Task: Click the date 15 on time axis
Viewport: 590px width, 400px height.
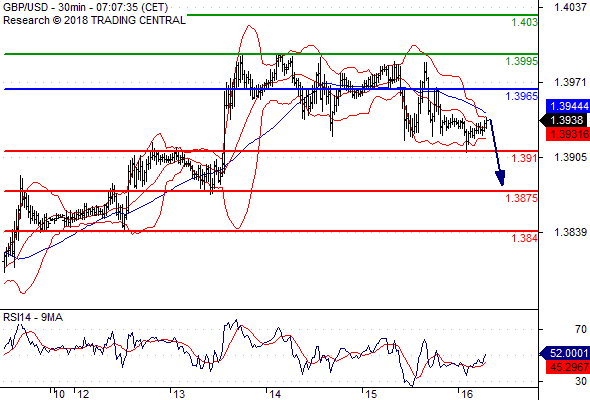Action: coord(371,394)
